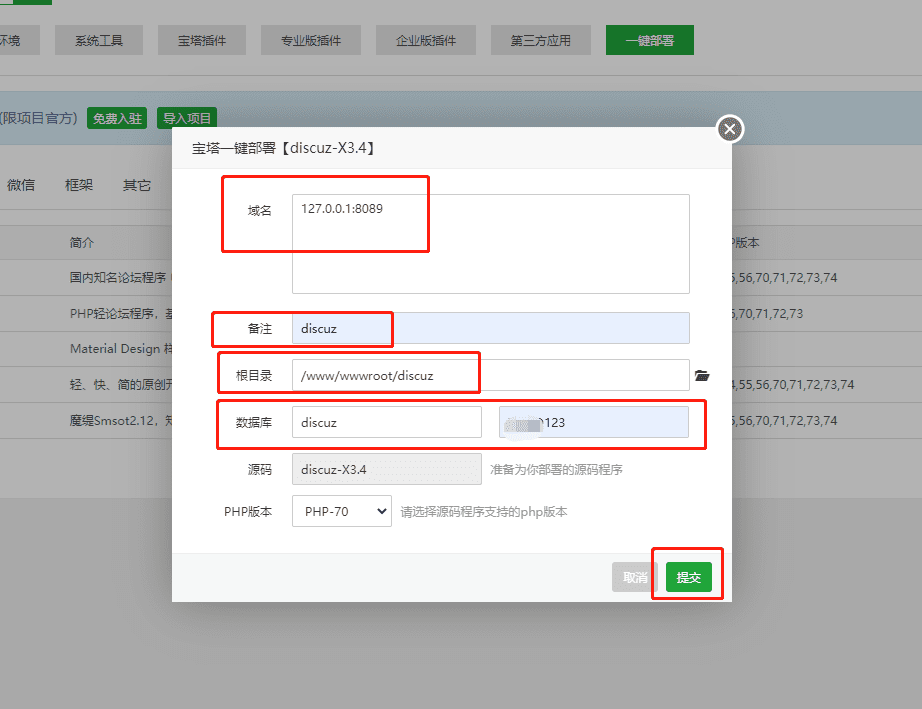Select the 专业版插件 tab
Viewport: 922px width, 709px height.
click(310, 40)
